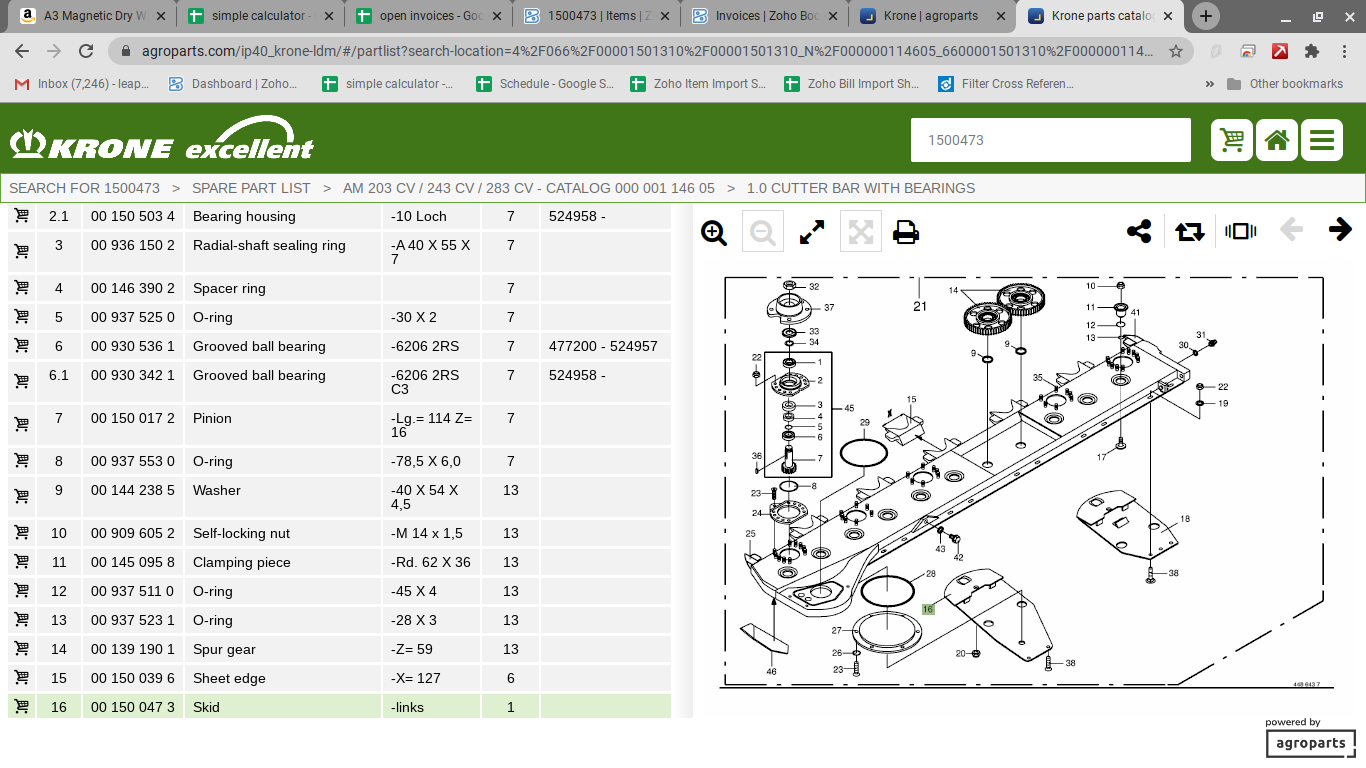Switch to the simple calculator tab
The width and height of the screenshot is (1366, 768).
coord(261,16)
